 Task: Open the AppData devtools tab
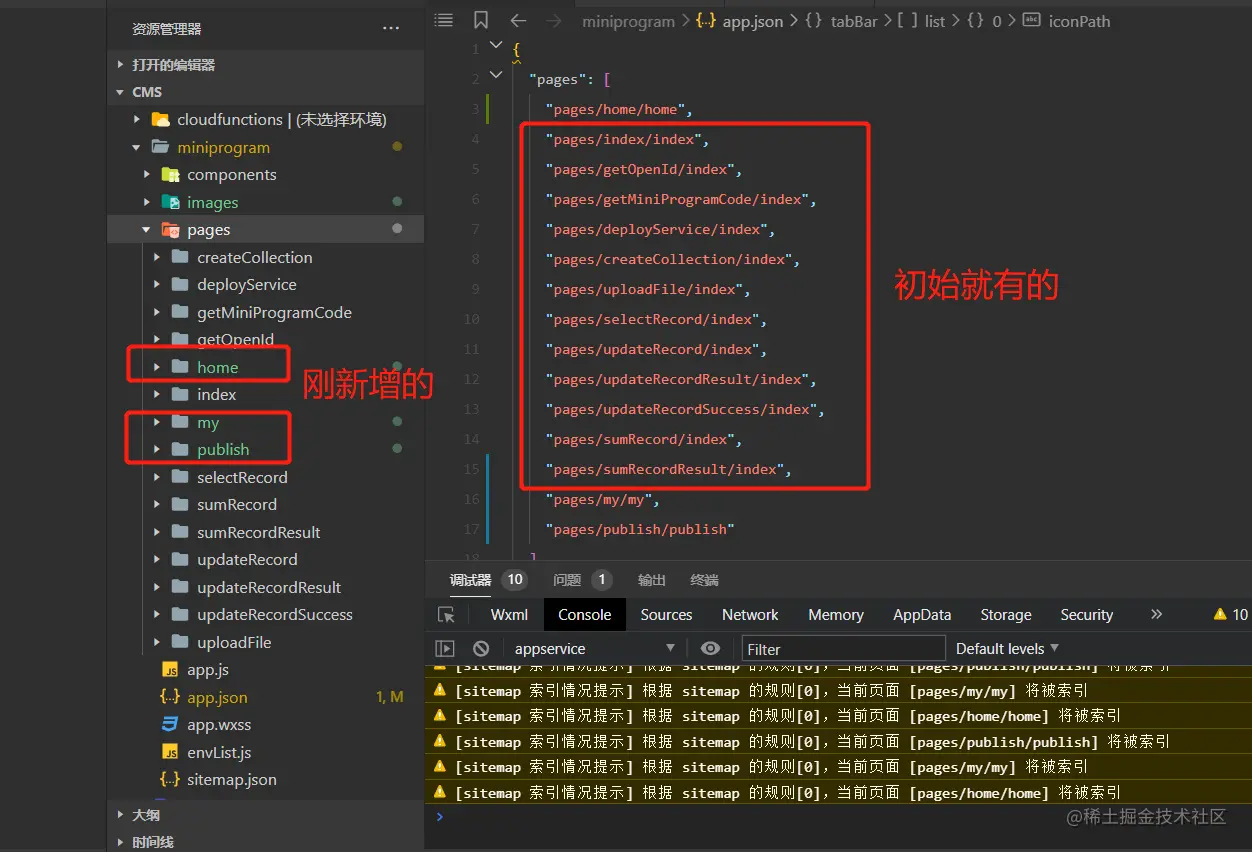tap(922, 614)
